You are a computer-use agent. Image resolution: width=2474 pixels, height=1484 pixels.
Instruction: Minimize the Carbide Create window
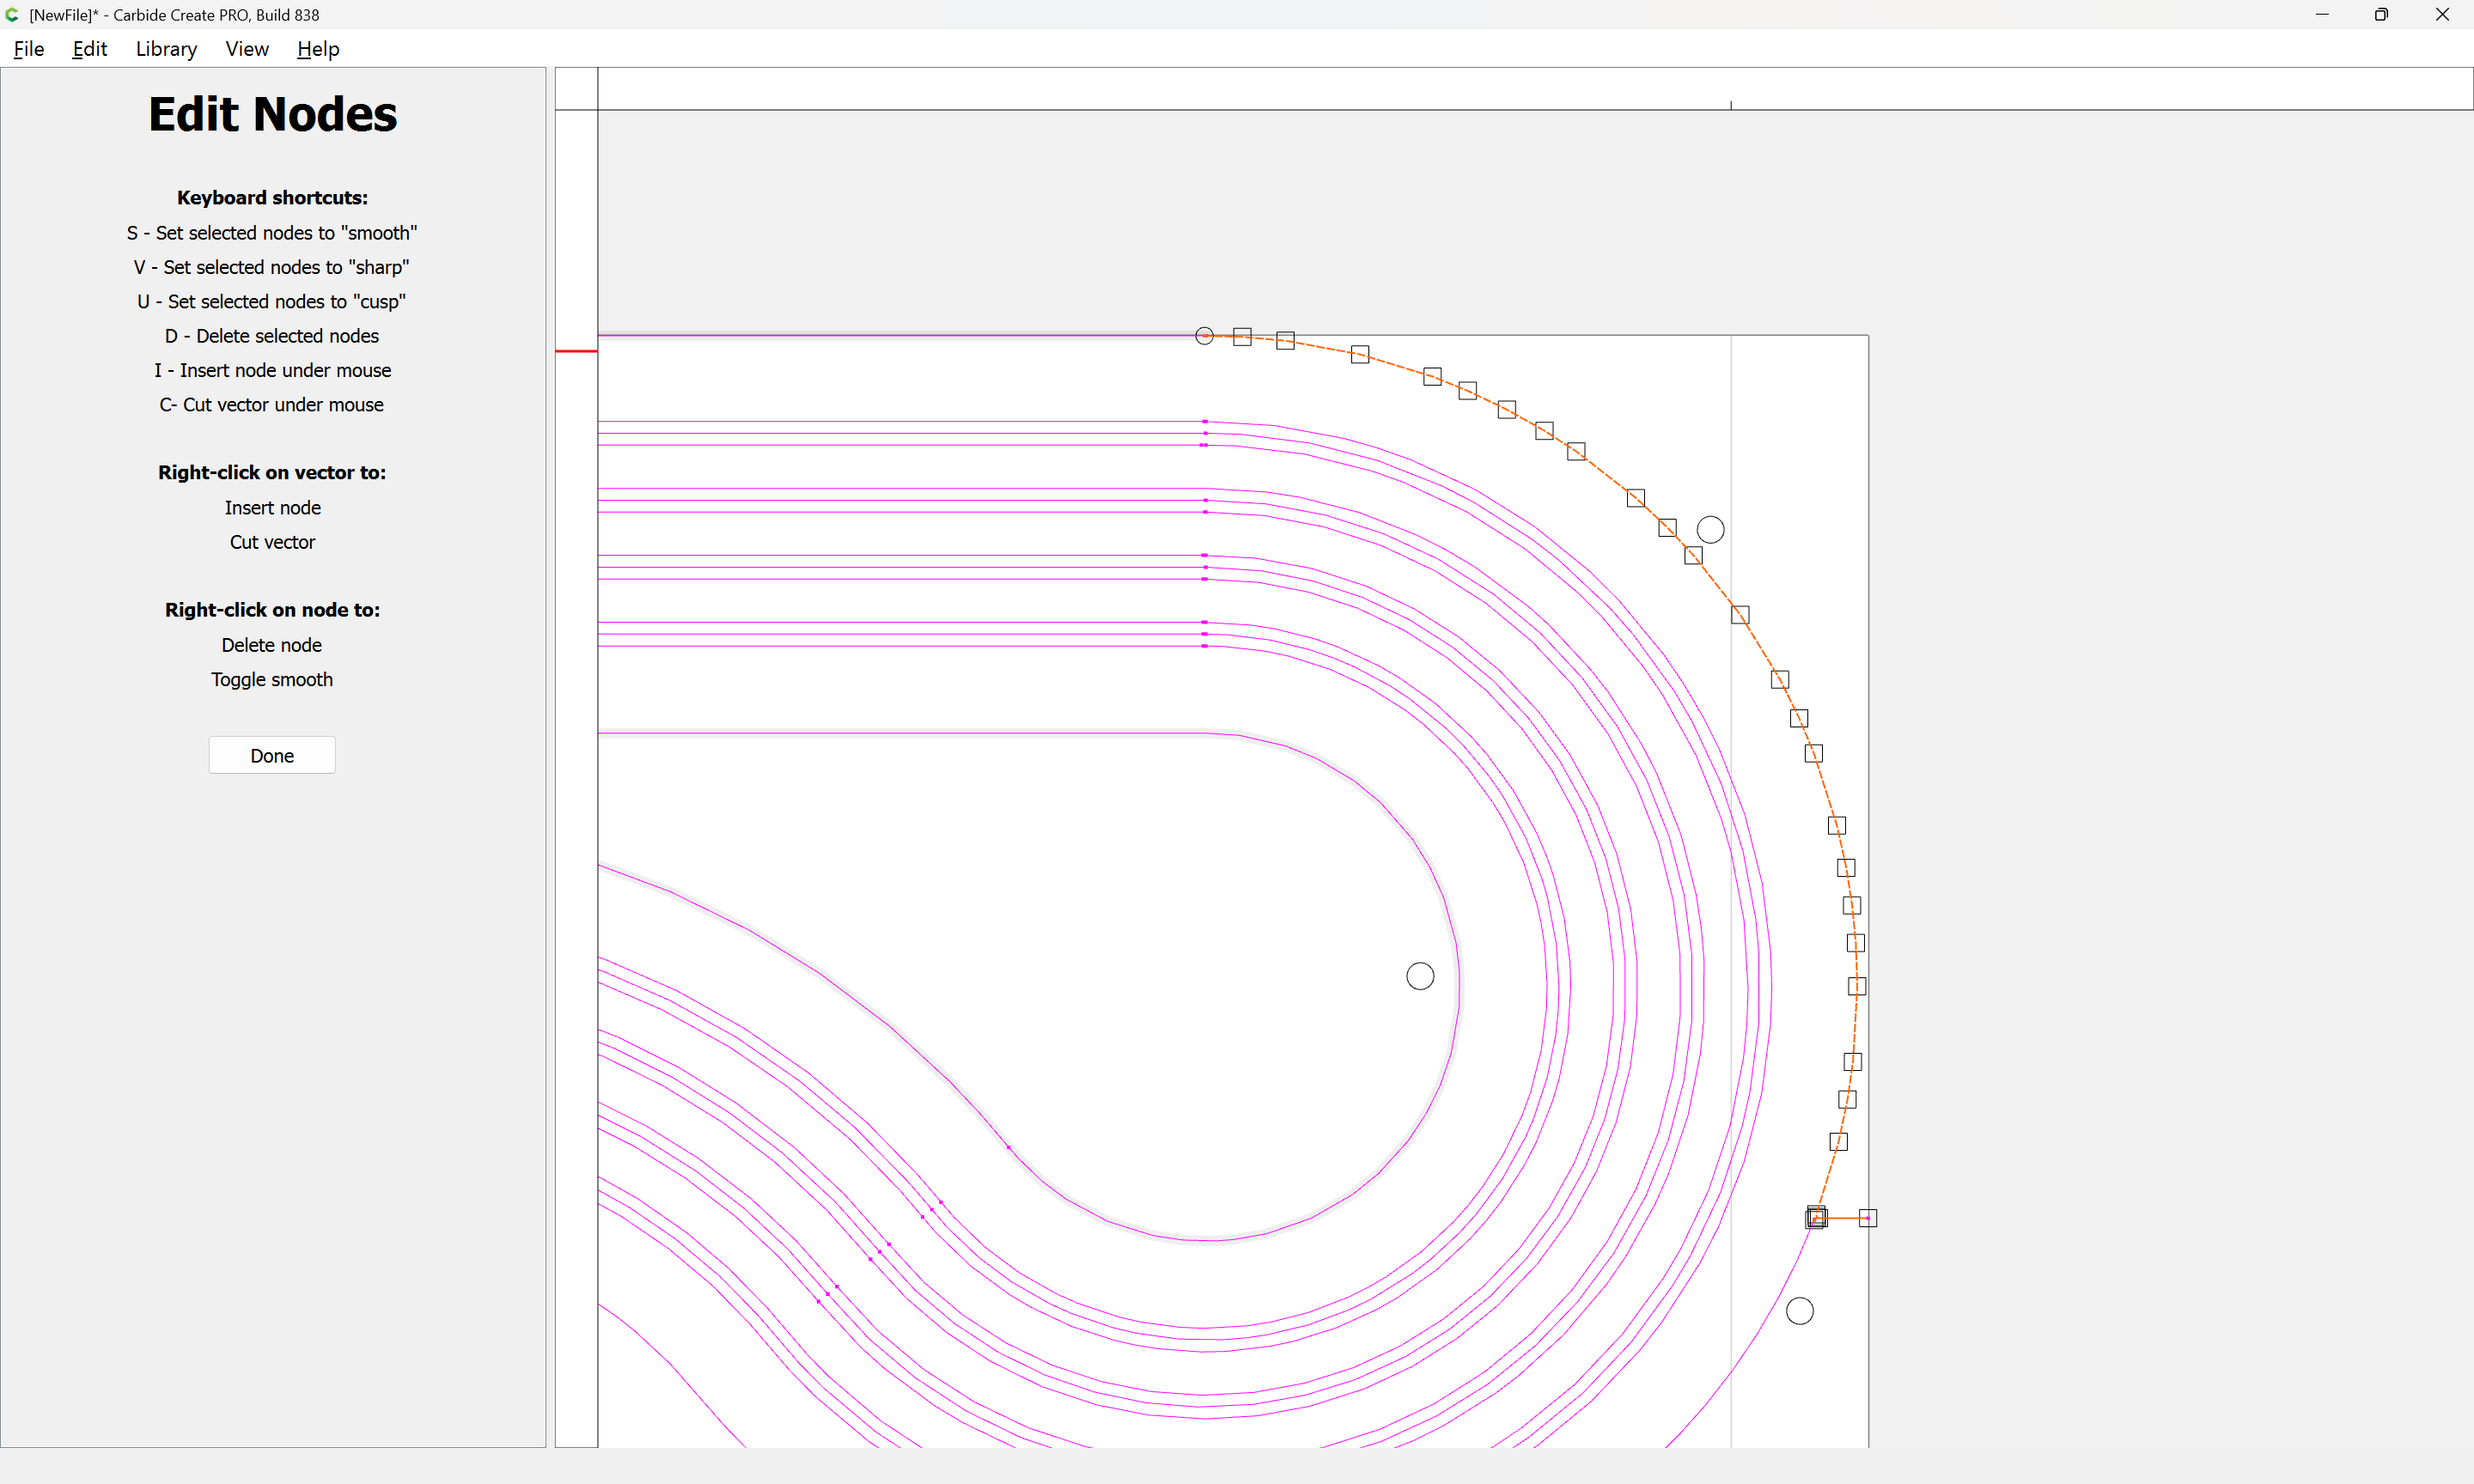(x=2321, y=15)
